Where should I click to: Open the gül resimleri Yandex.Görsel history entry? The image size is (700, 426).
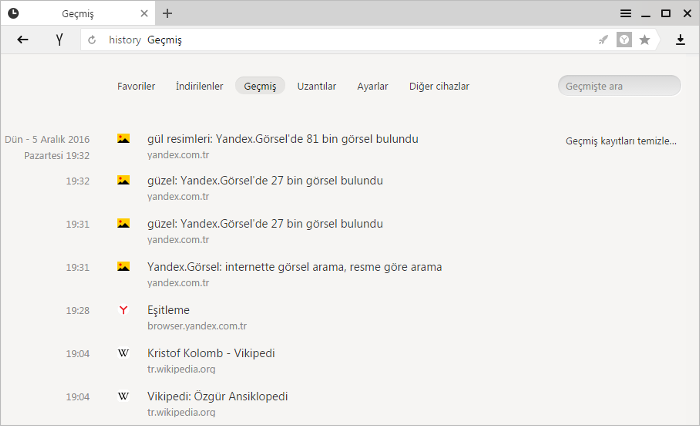point(283,139)
